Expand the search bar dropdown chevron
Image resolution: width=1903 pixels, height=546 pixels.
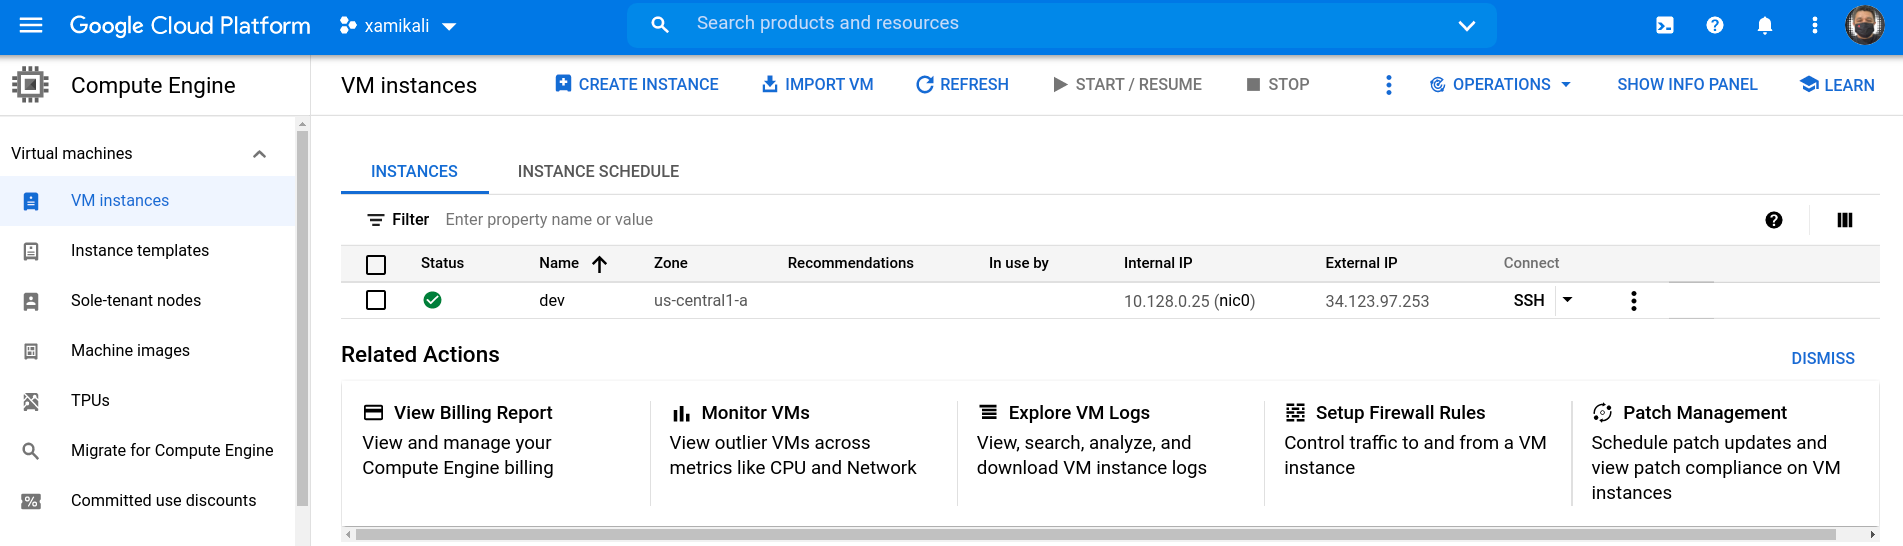point(1466,26)
